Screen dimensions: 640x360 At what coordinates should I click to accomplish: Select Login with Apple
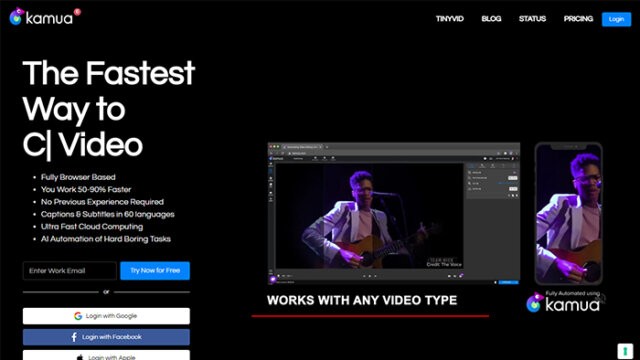click(x=106, y=355)
